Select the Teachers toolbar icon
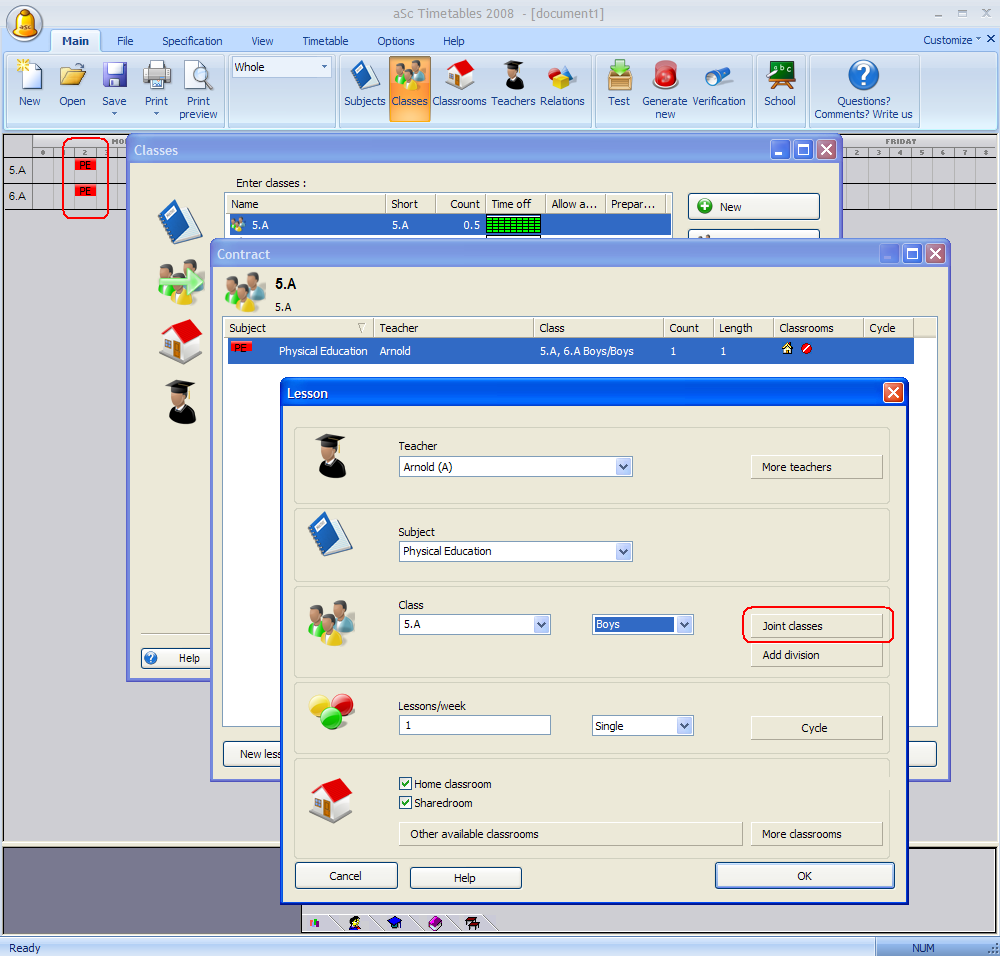This screenshot has width=1000, height=956. (x=513, y=84)
